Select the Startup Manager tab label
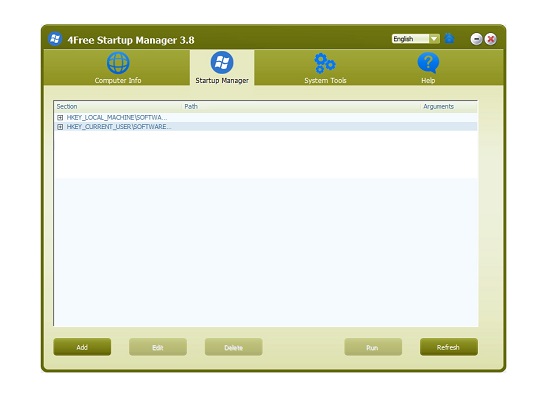The width and height of the screenshot is (550, 402). 222,80
